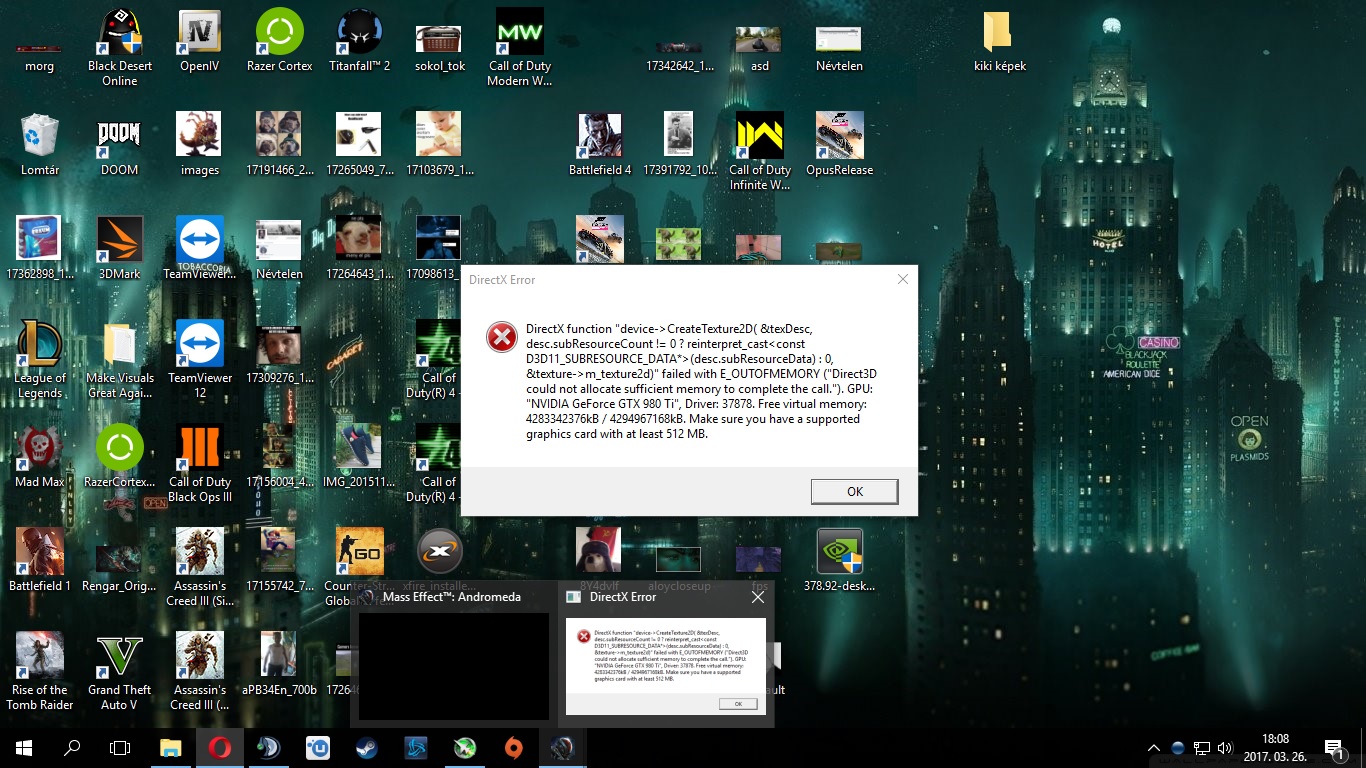Open the Rise of the Tomb Raider shortcut
This screenshot has width=1366, height=768.
(40, 672)
